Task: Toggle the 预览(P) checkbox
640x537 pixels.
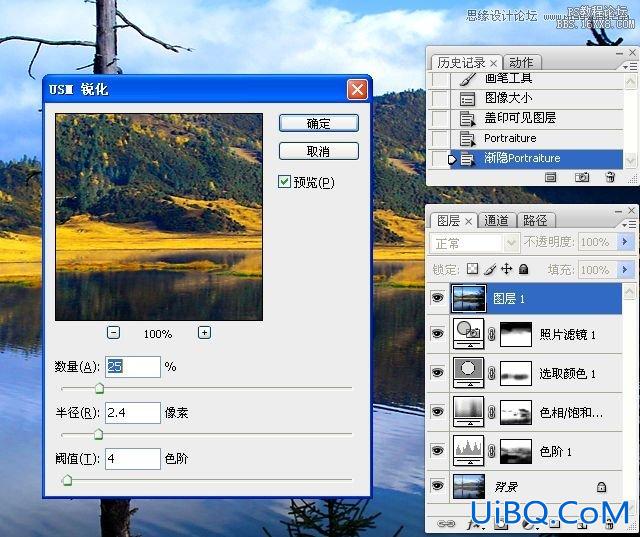Action: point(284,182)
